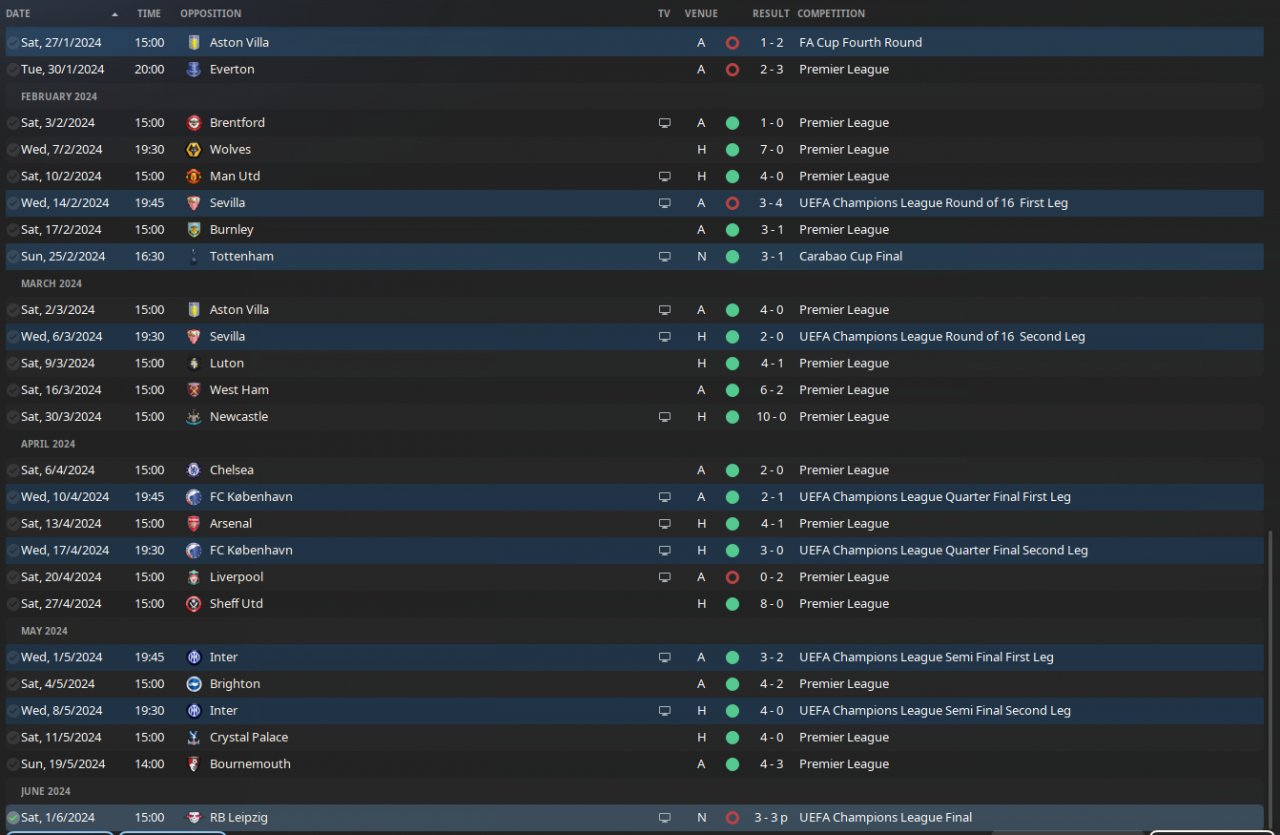Click the Date column sort arrow
The height and width of the screenshot is (835, 1280).
114,14
